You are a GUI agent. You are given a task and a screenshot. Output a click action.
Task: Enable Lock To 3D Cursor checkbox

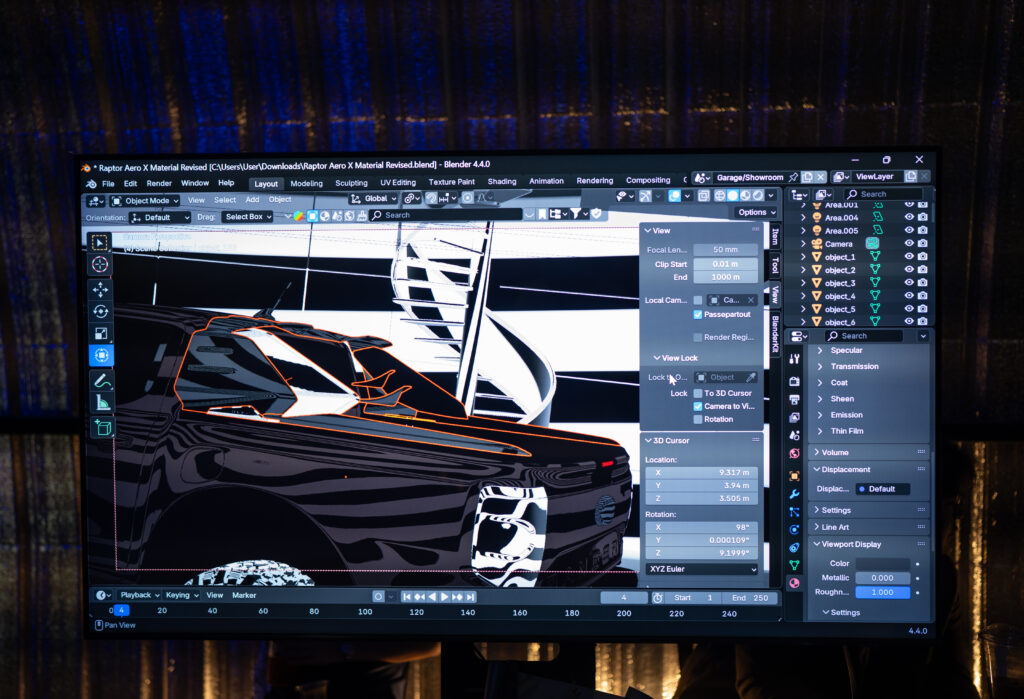point(698,393)
